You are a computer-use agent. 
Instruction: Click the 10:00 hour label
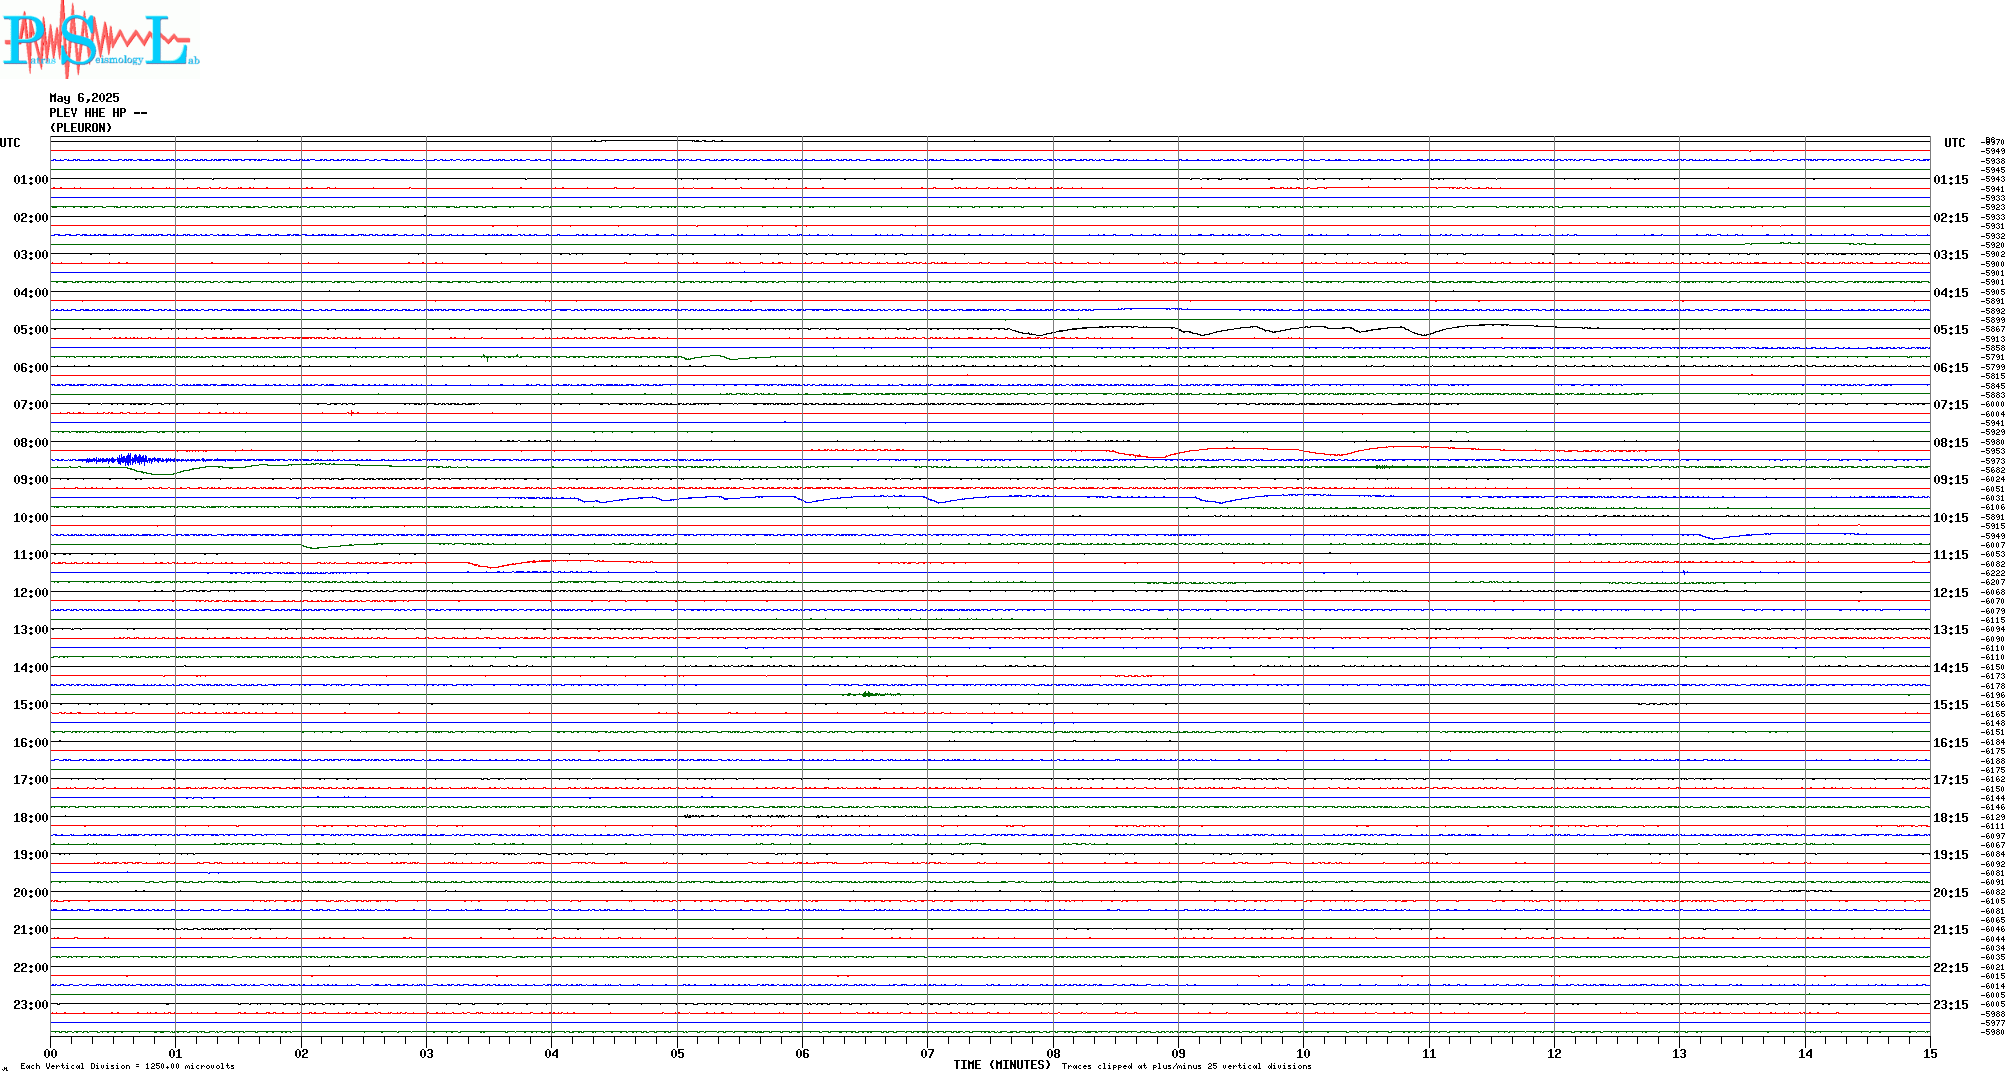click(x=31, y=518)
